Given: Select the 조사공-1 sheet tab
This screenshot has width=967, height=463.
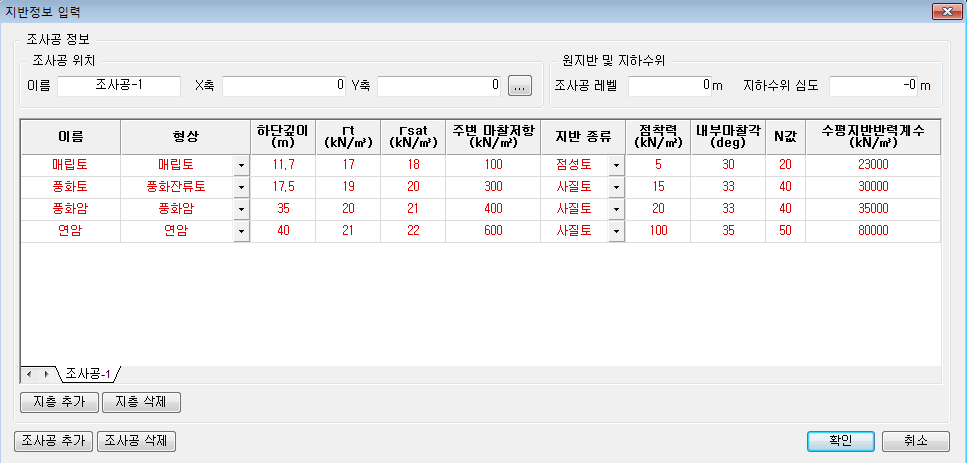Looking at the screenshot, I should coord(88,374).
